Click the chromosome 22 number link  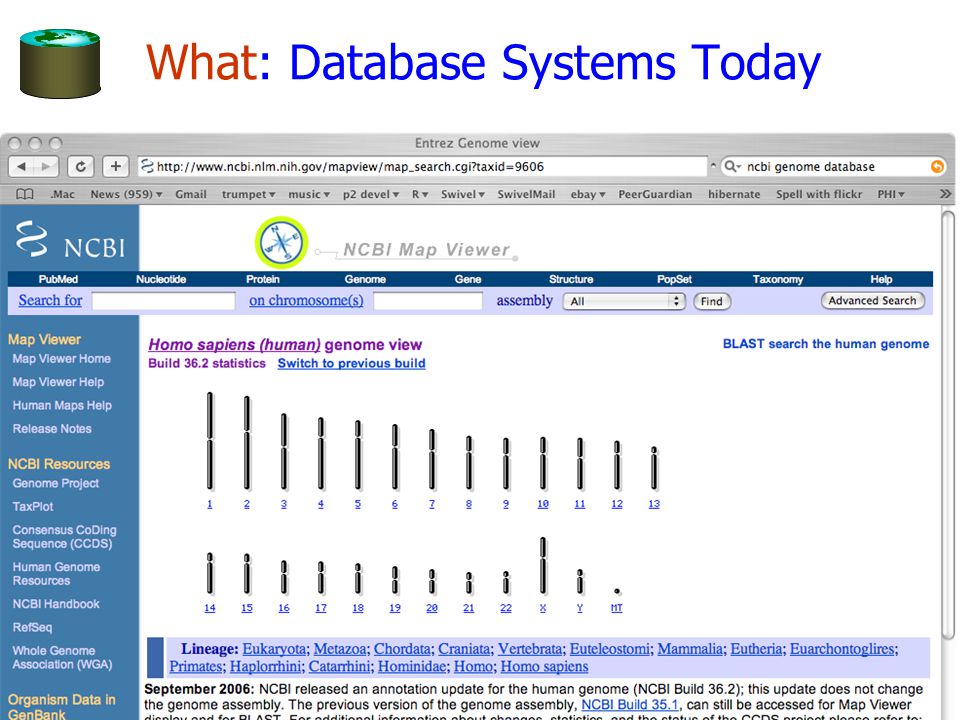tap(506, 608)
